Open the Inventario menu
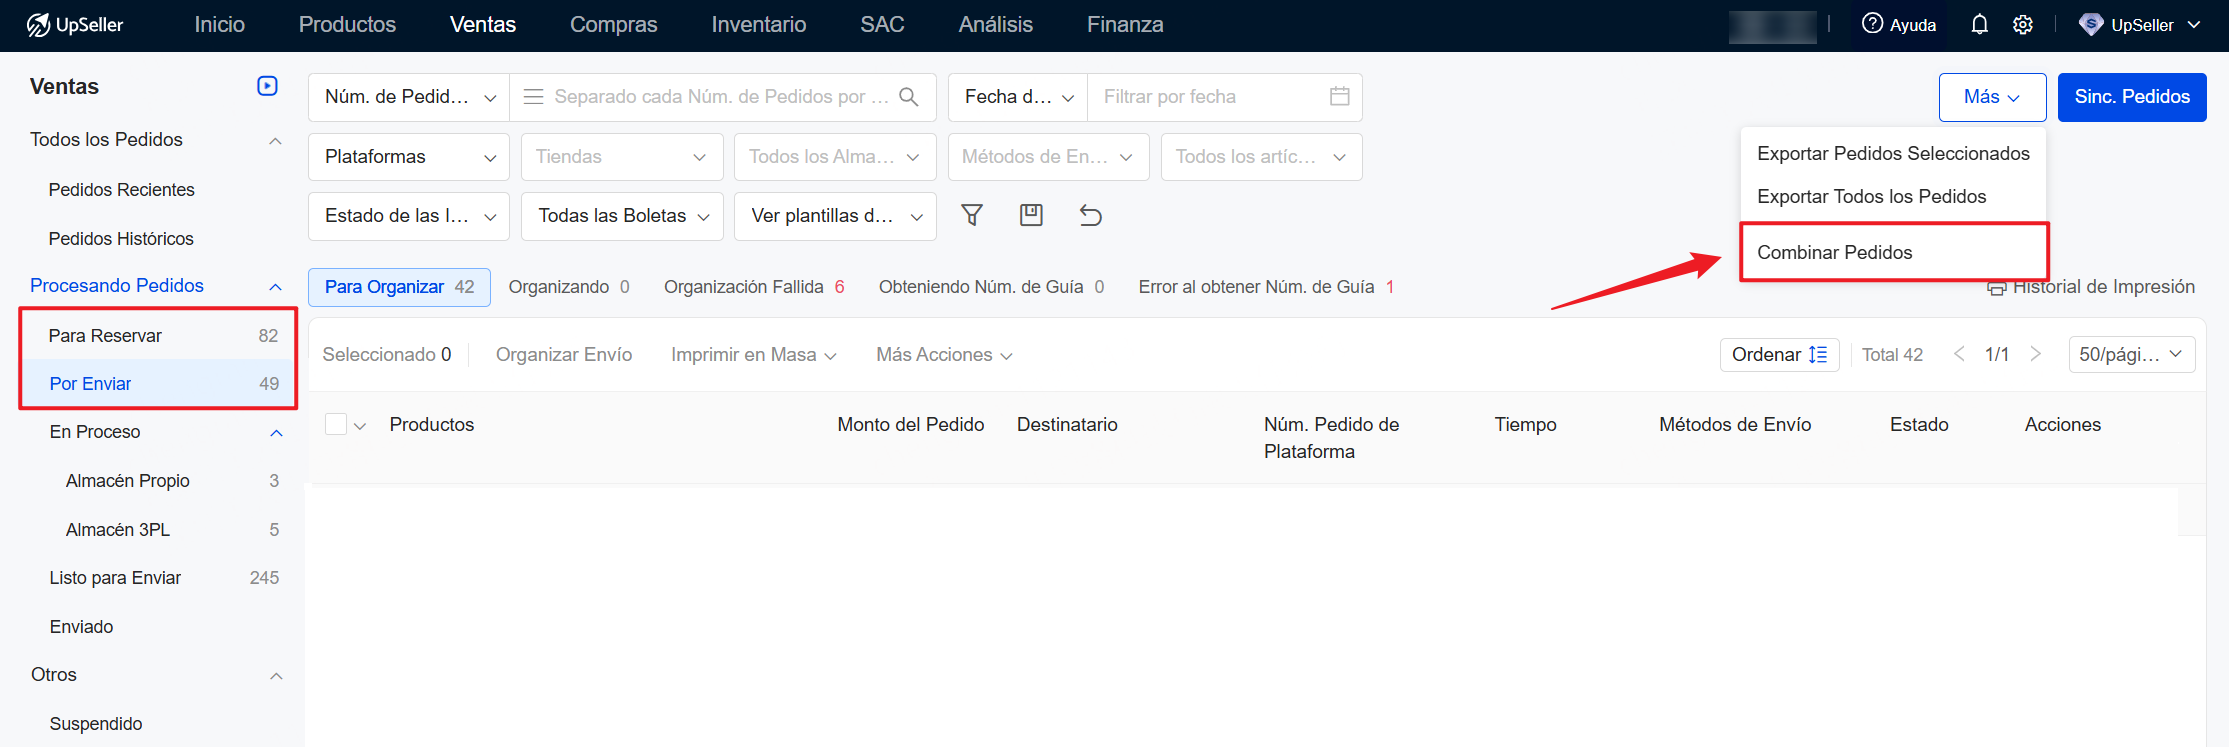 (758, 25)
